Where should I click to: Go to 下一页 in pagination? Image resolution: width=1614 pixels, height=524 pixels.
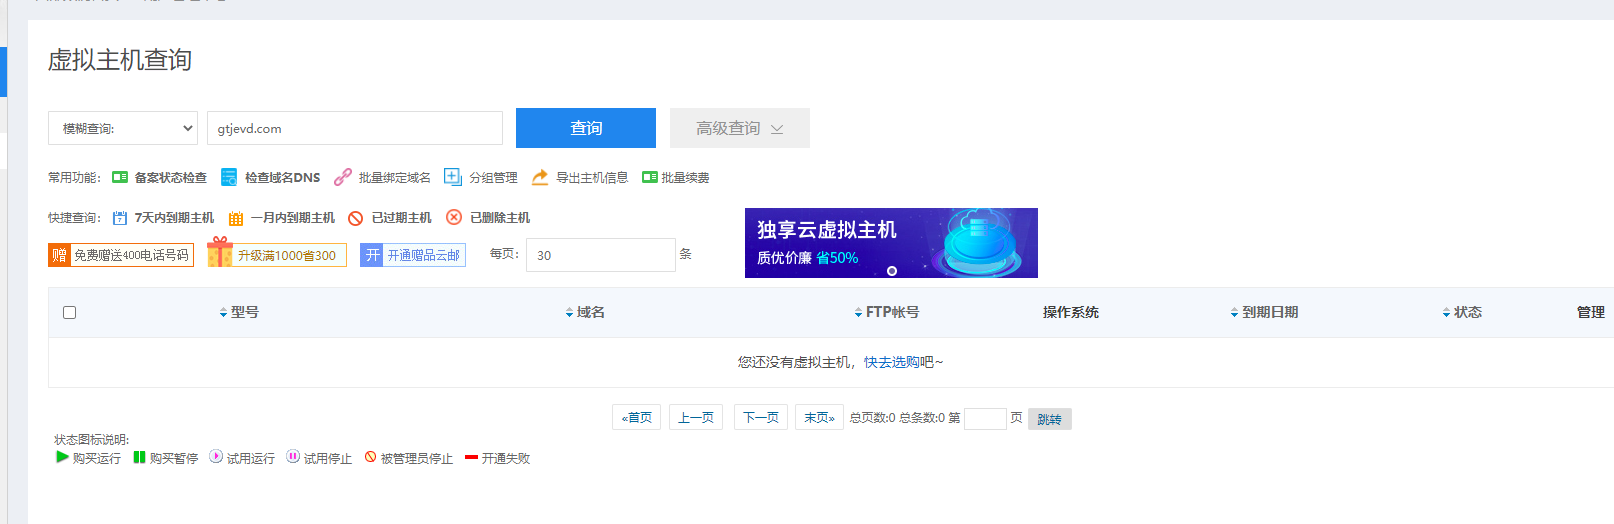(761, 417)
